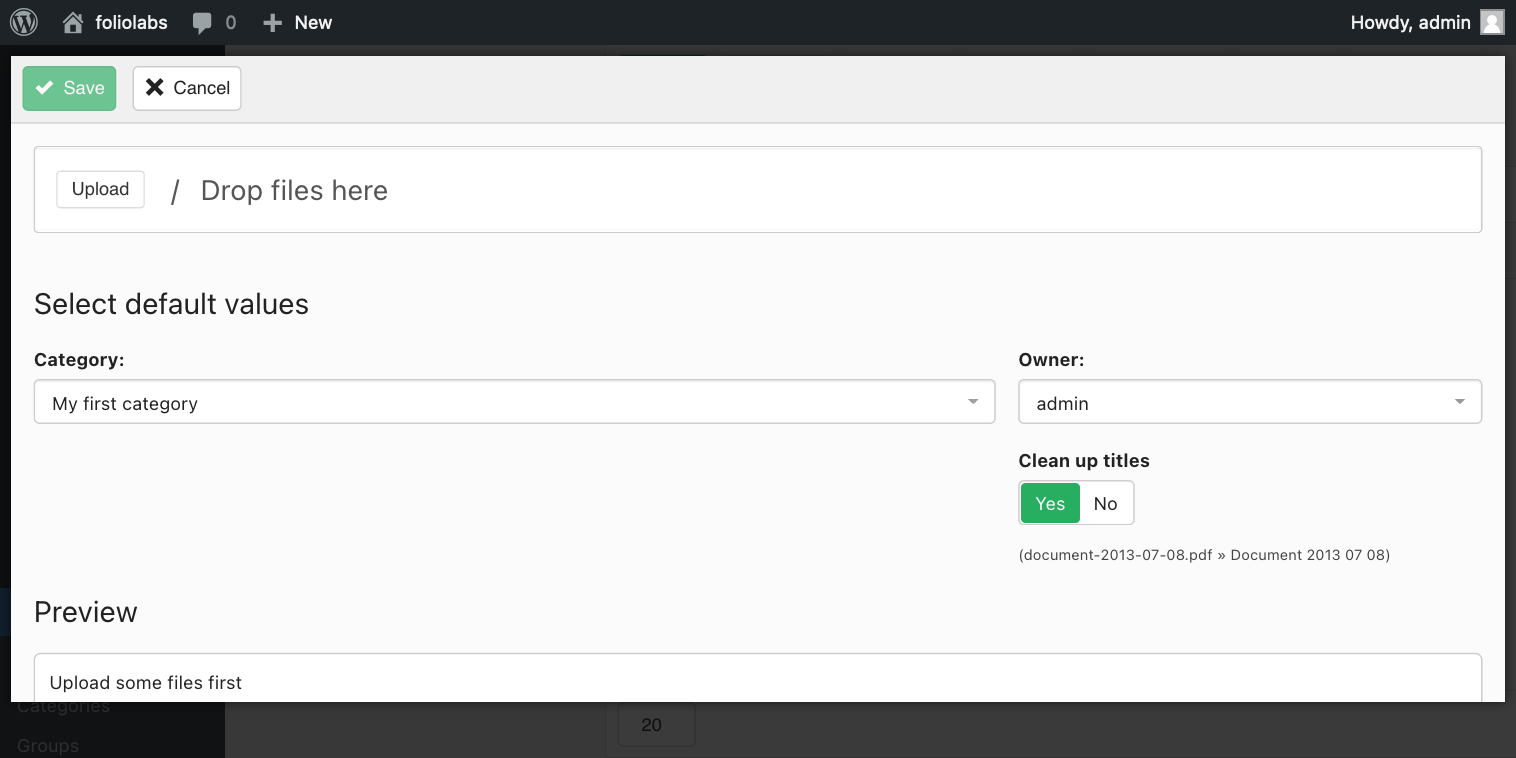The height and width of the screenshot is (758, 1516).
Task: Click the home icon beside foliolabs
Action: [73, 22]
